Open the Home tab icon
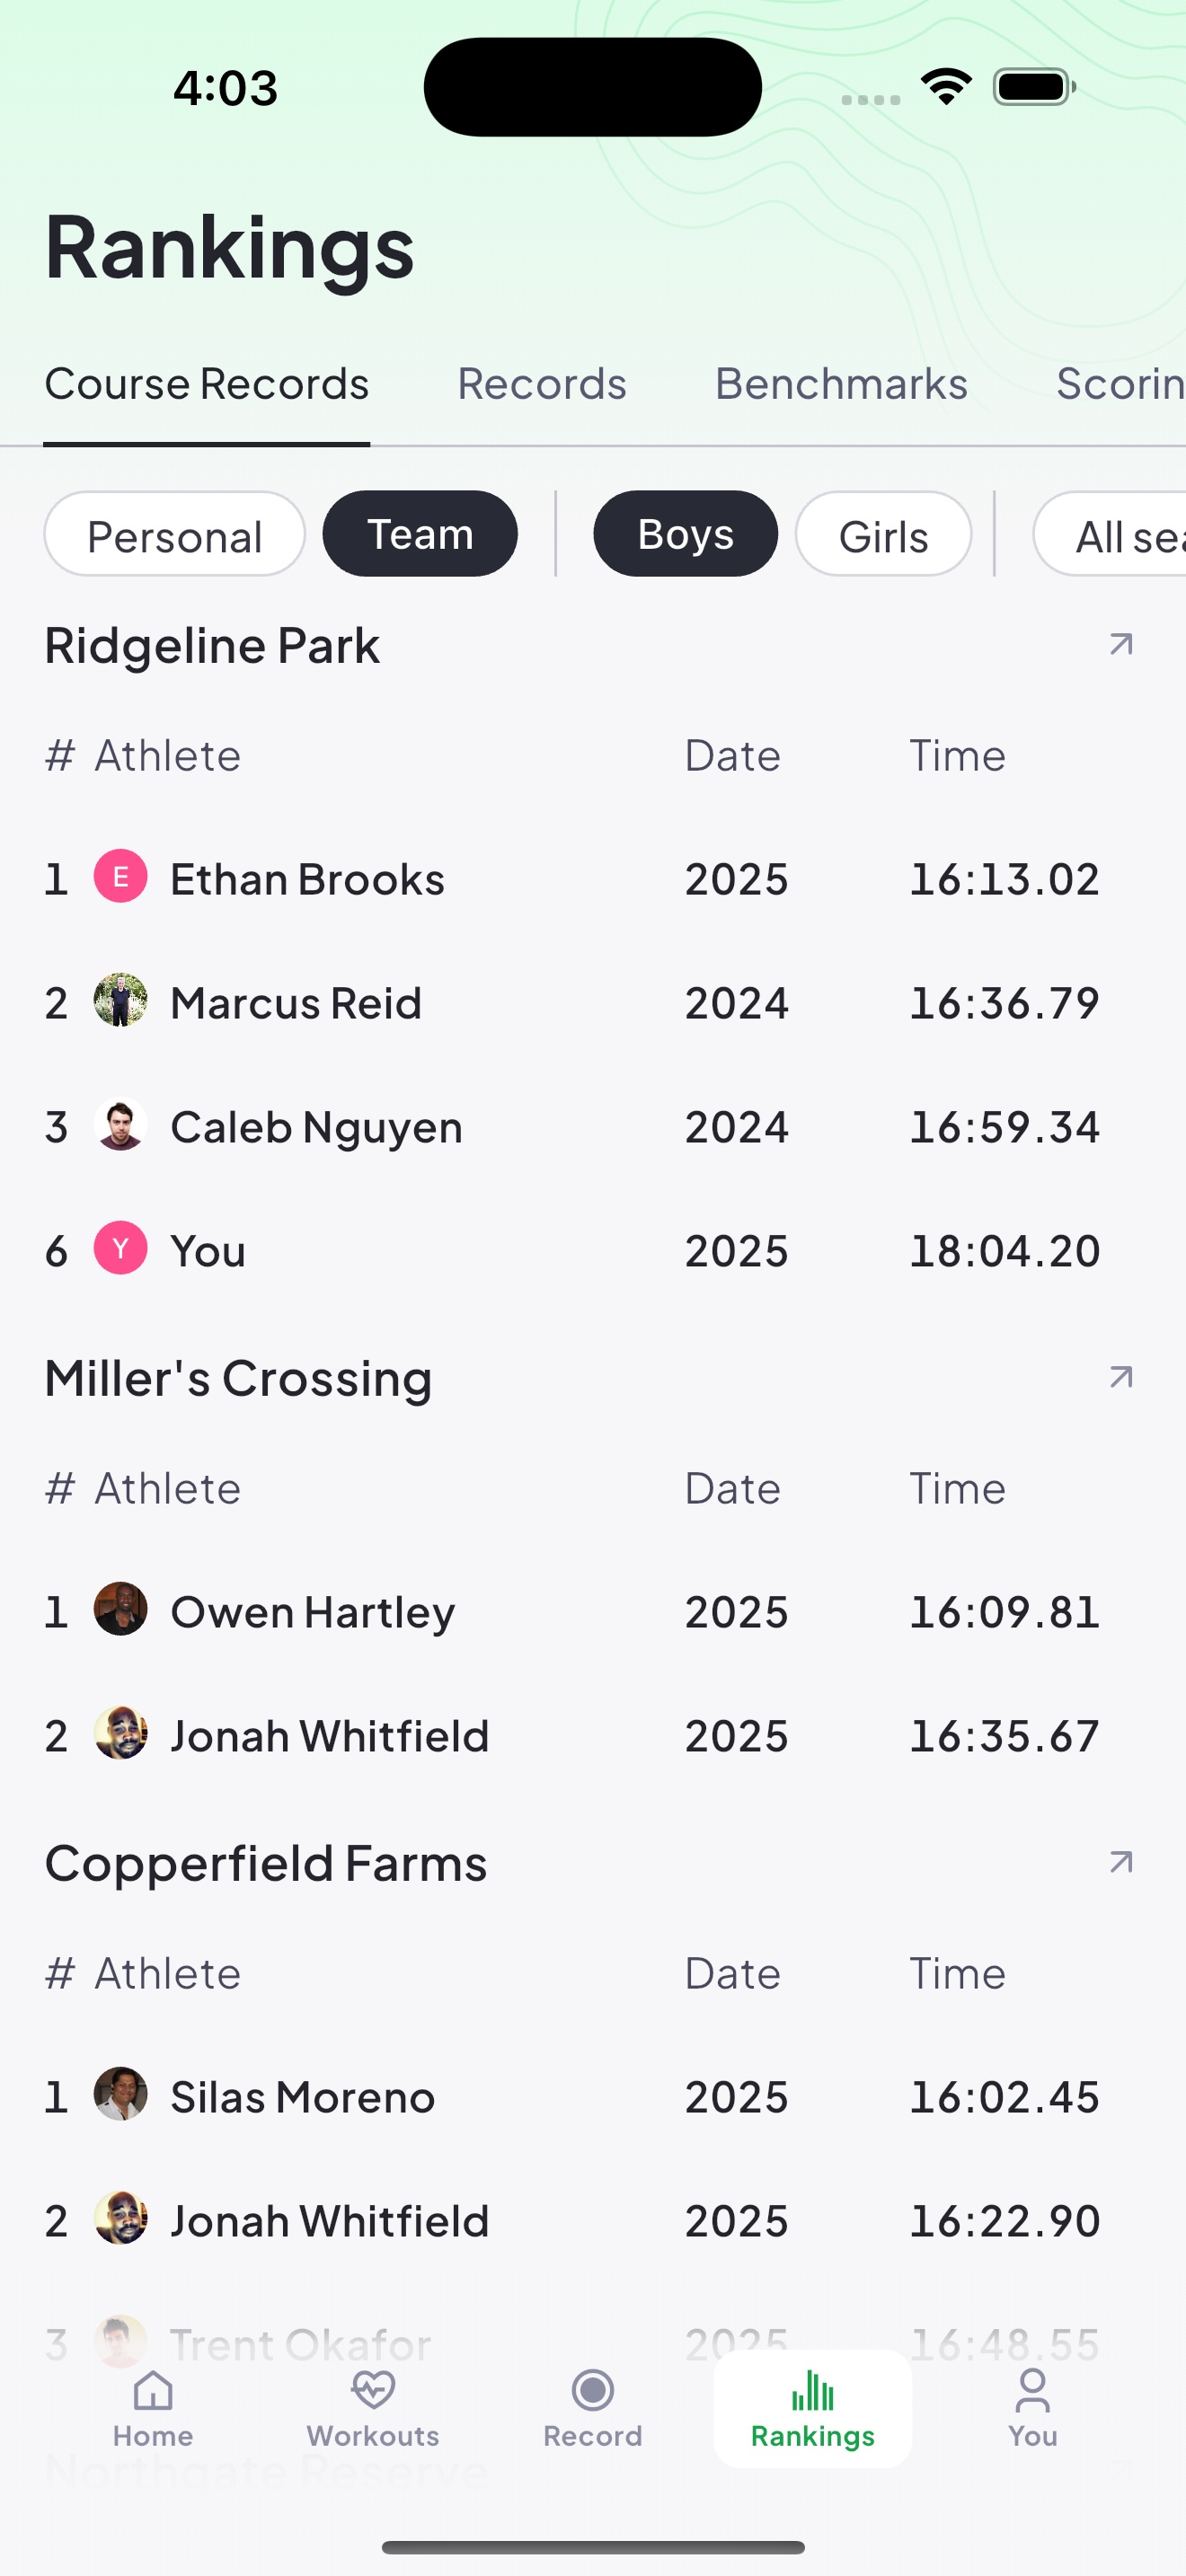Image resolution: width=1186 pixels, height=2576 pixels. 153,2391
